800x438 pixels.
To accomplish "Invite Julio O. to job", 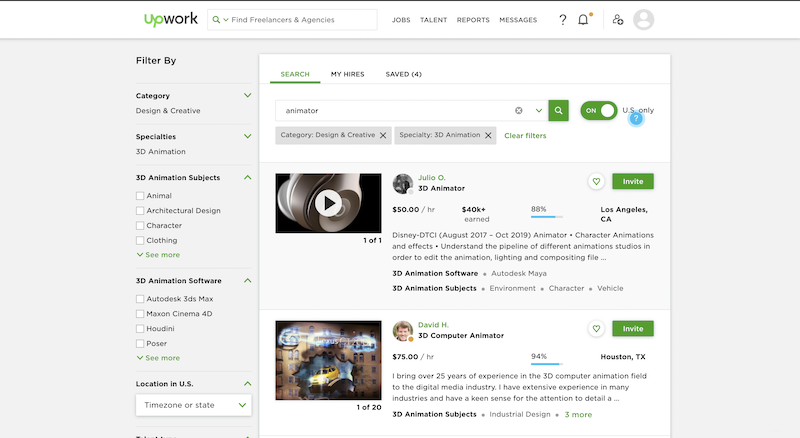I will pos(633,181).
